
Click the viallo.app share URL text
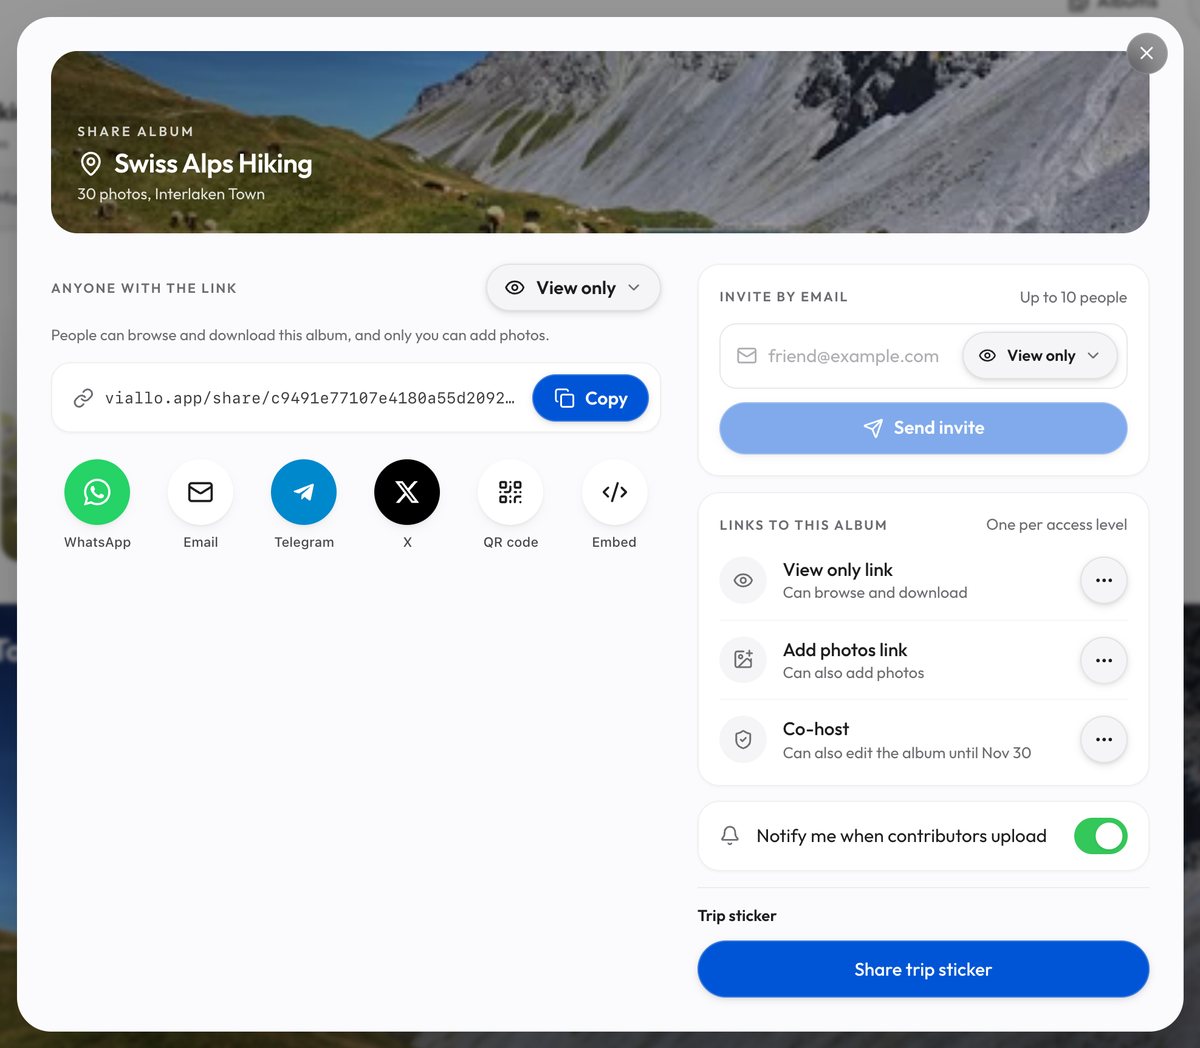[x=310, y=398]
